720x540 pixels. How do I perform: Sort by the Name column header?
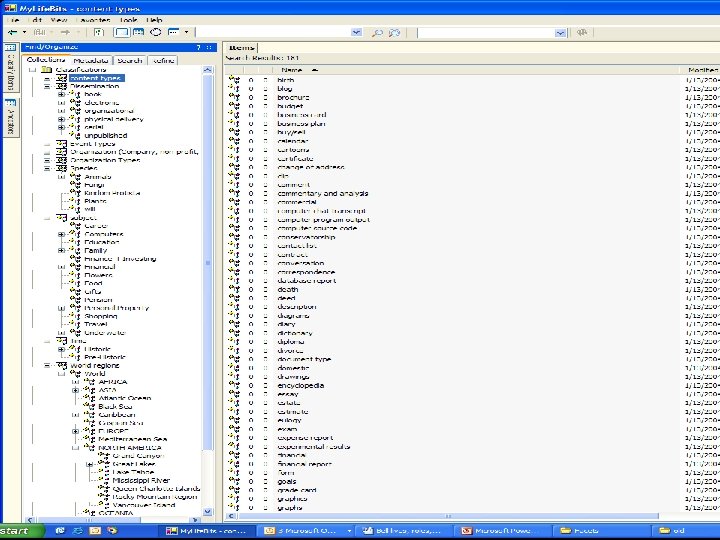click(292, 70)
